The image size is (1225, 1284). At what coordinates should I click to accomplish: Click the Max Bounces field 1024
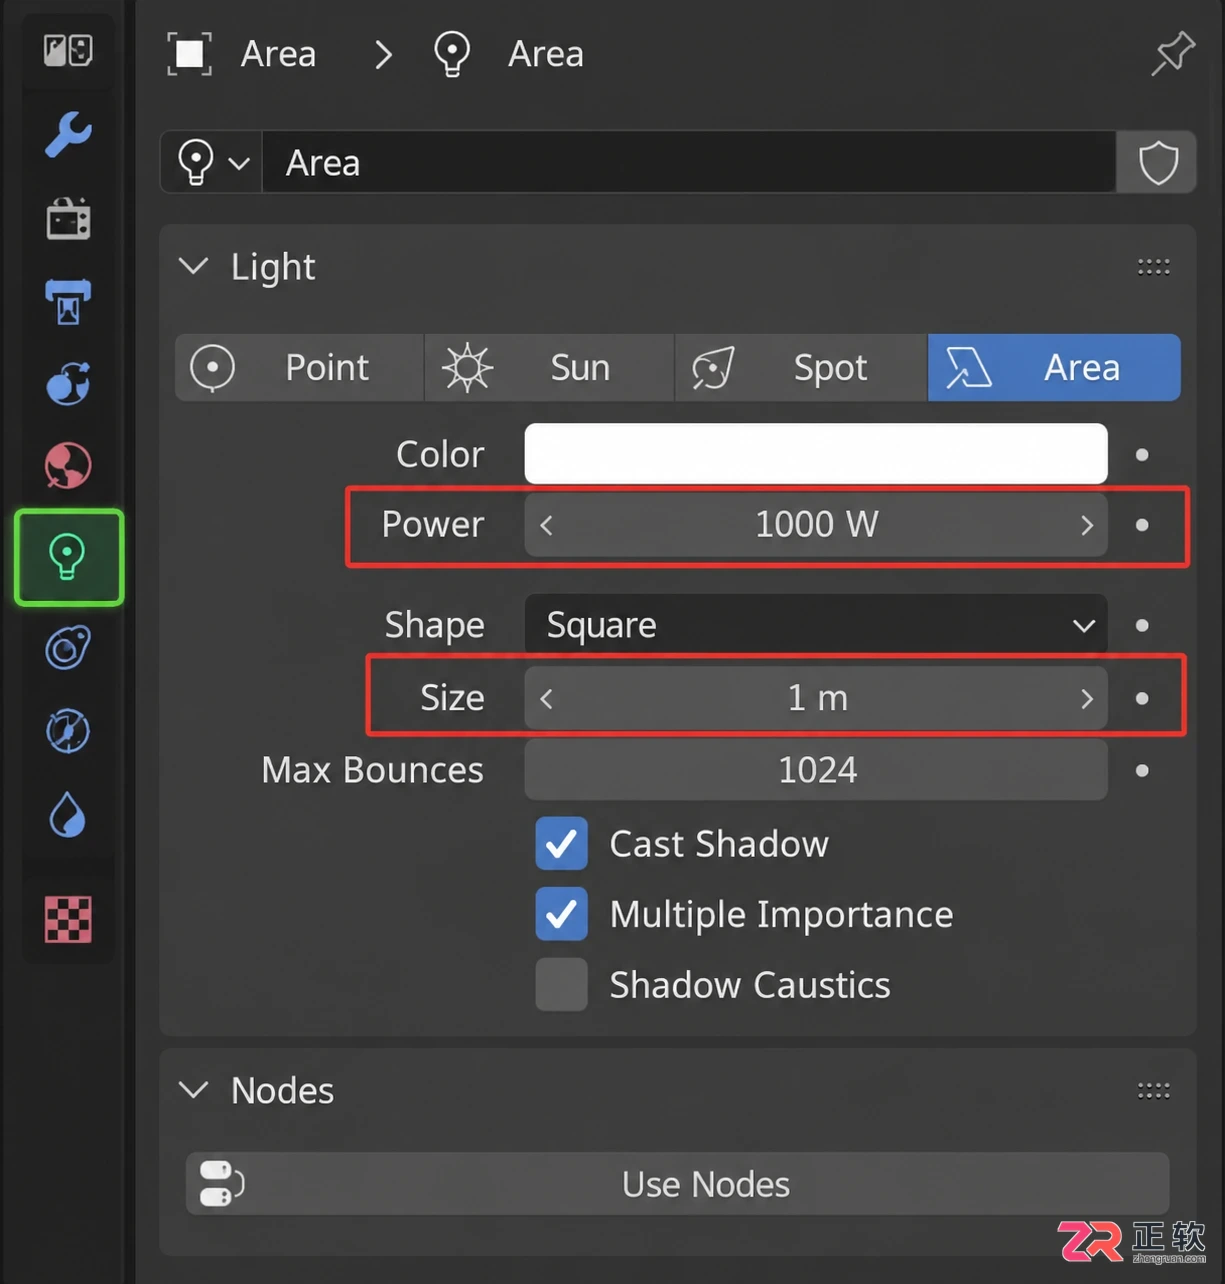(816, 770)
